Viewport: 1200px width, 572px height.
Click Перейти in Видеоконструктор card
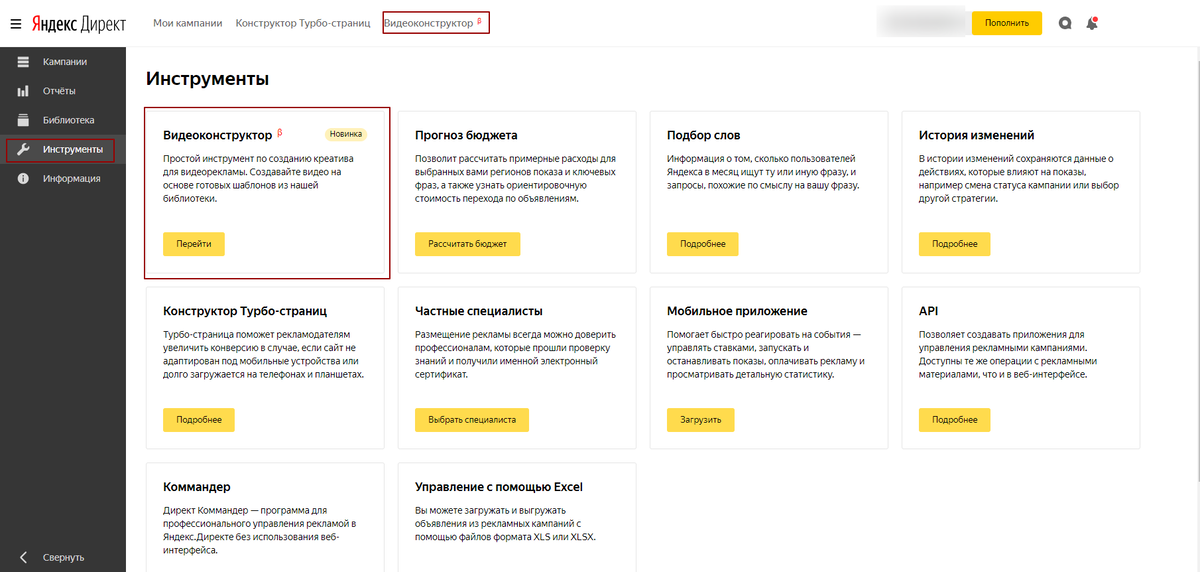tap(194, 244)
